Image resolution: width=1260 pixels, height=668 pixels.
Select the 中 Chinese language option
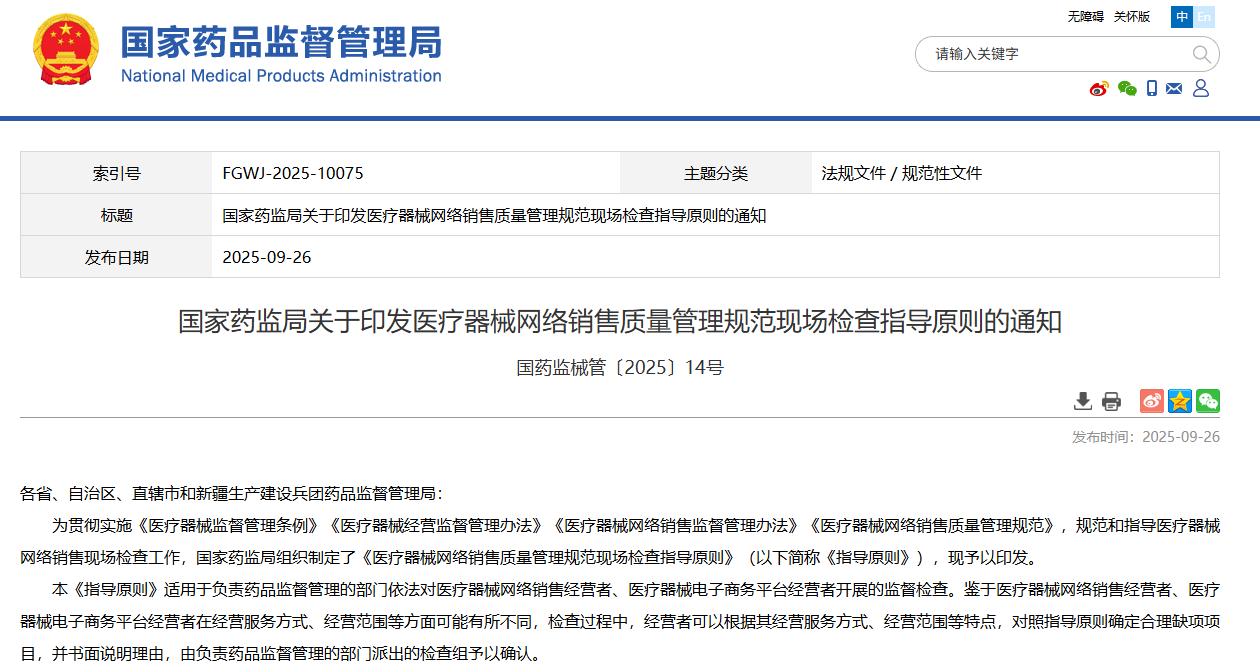1183,17
